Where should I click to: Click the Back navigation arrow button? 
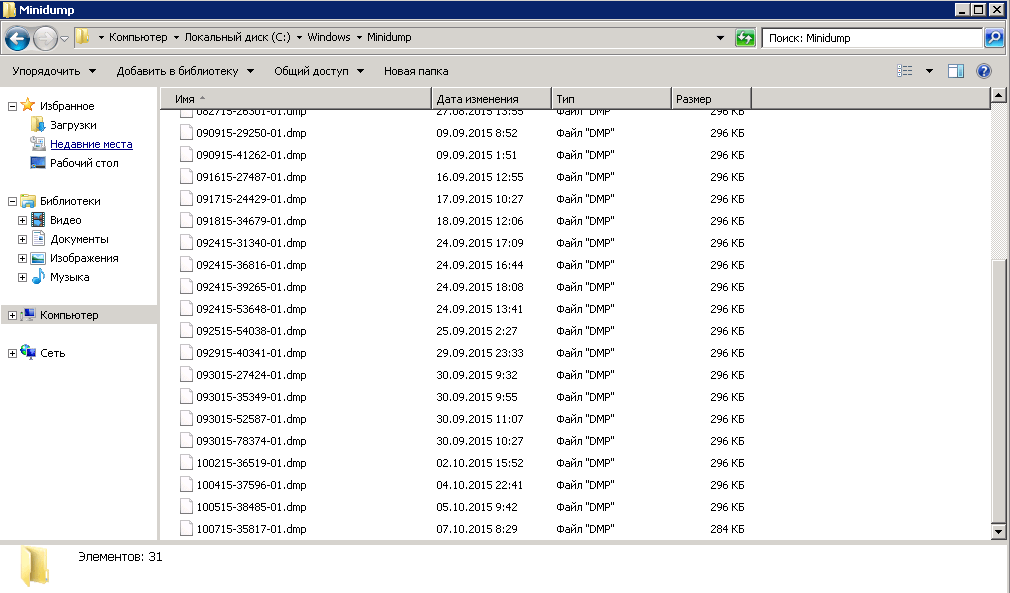(17, 38)
